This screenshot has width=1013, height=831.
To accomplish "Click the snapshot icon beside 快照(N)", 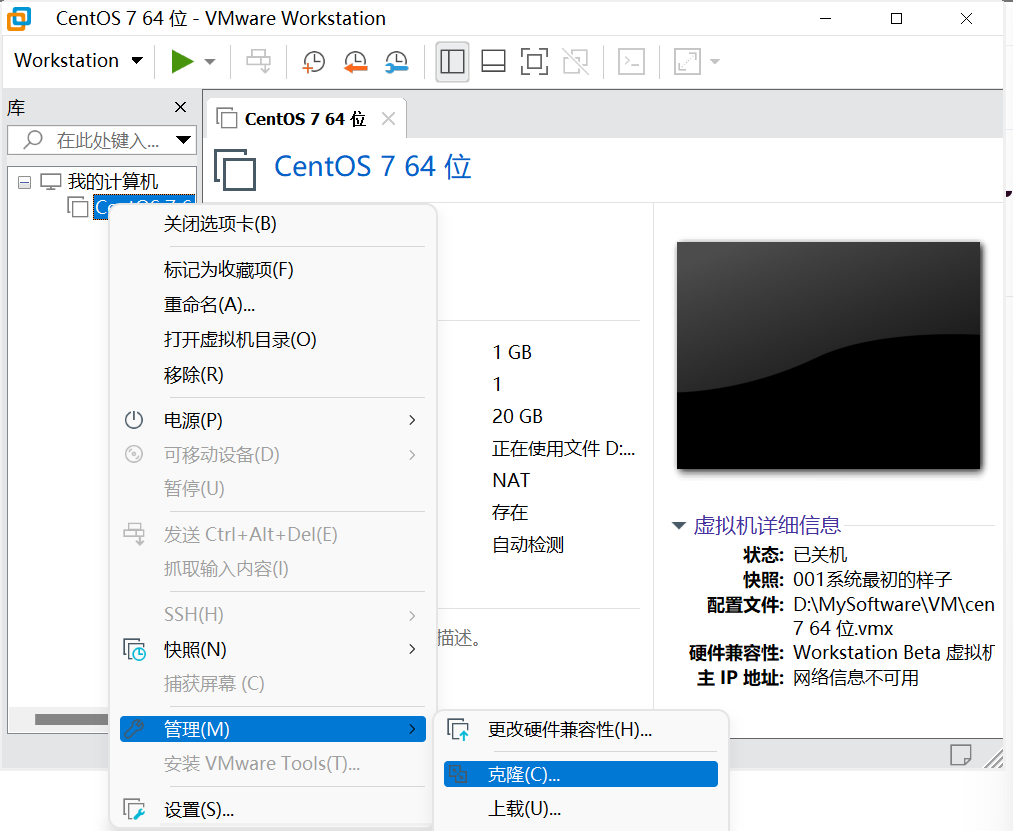I will click(134, 649).
